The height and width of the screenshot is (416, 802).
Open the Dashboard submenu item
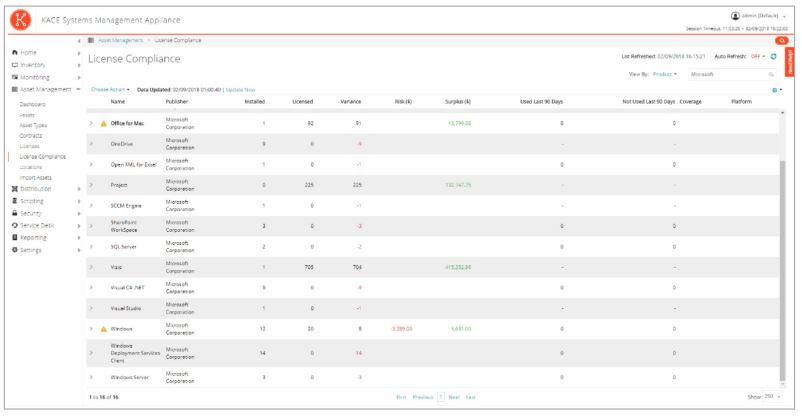pyautogui.click(x=32, y=104)
